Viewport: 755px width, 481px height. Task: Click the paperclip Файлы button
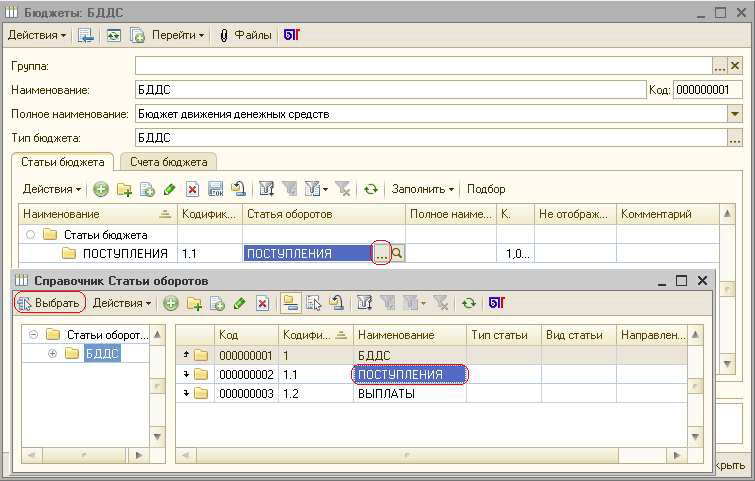[245, 35]
